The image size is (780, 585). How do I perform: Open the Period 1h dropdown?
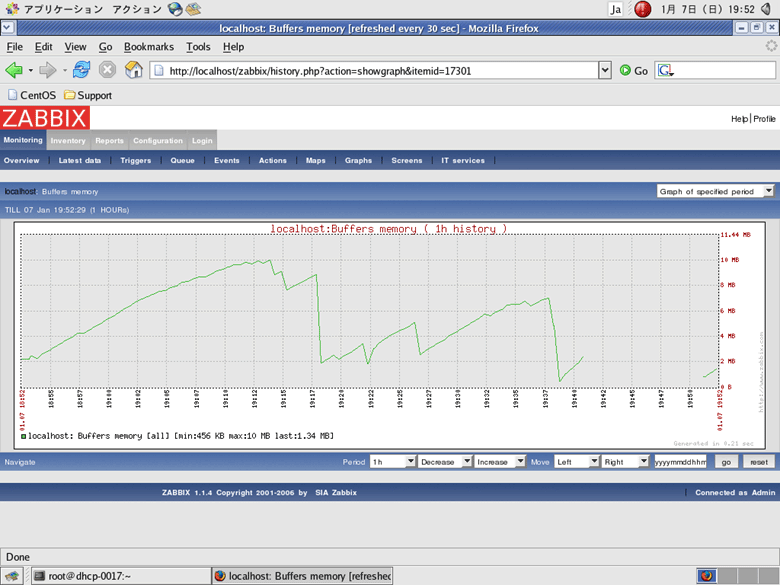[x=393, y=462]
